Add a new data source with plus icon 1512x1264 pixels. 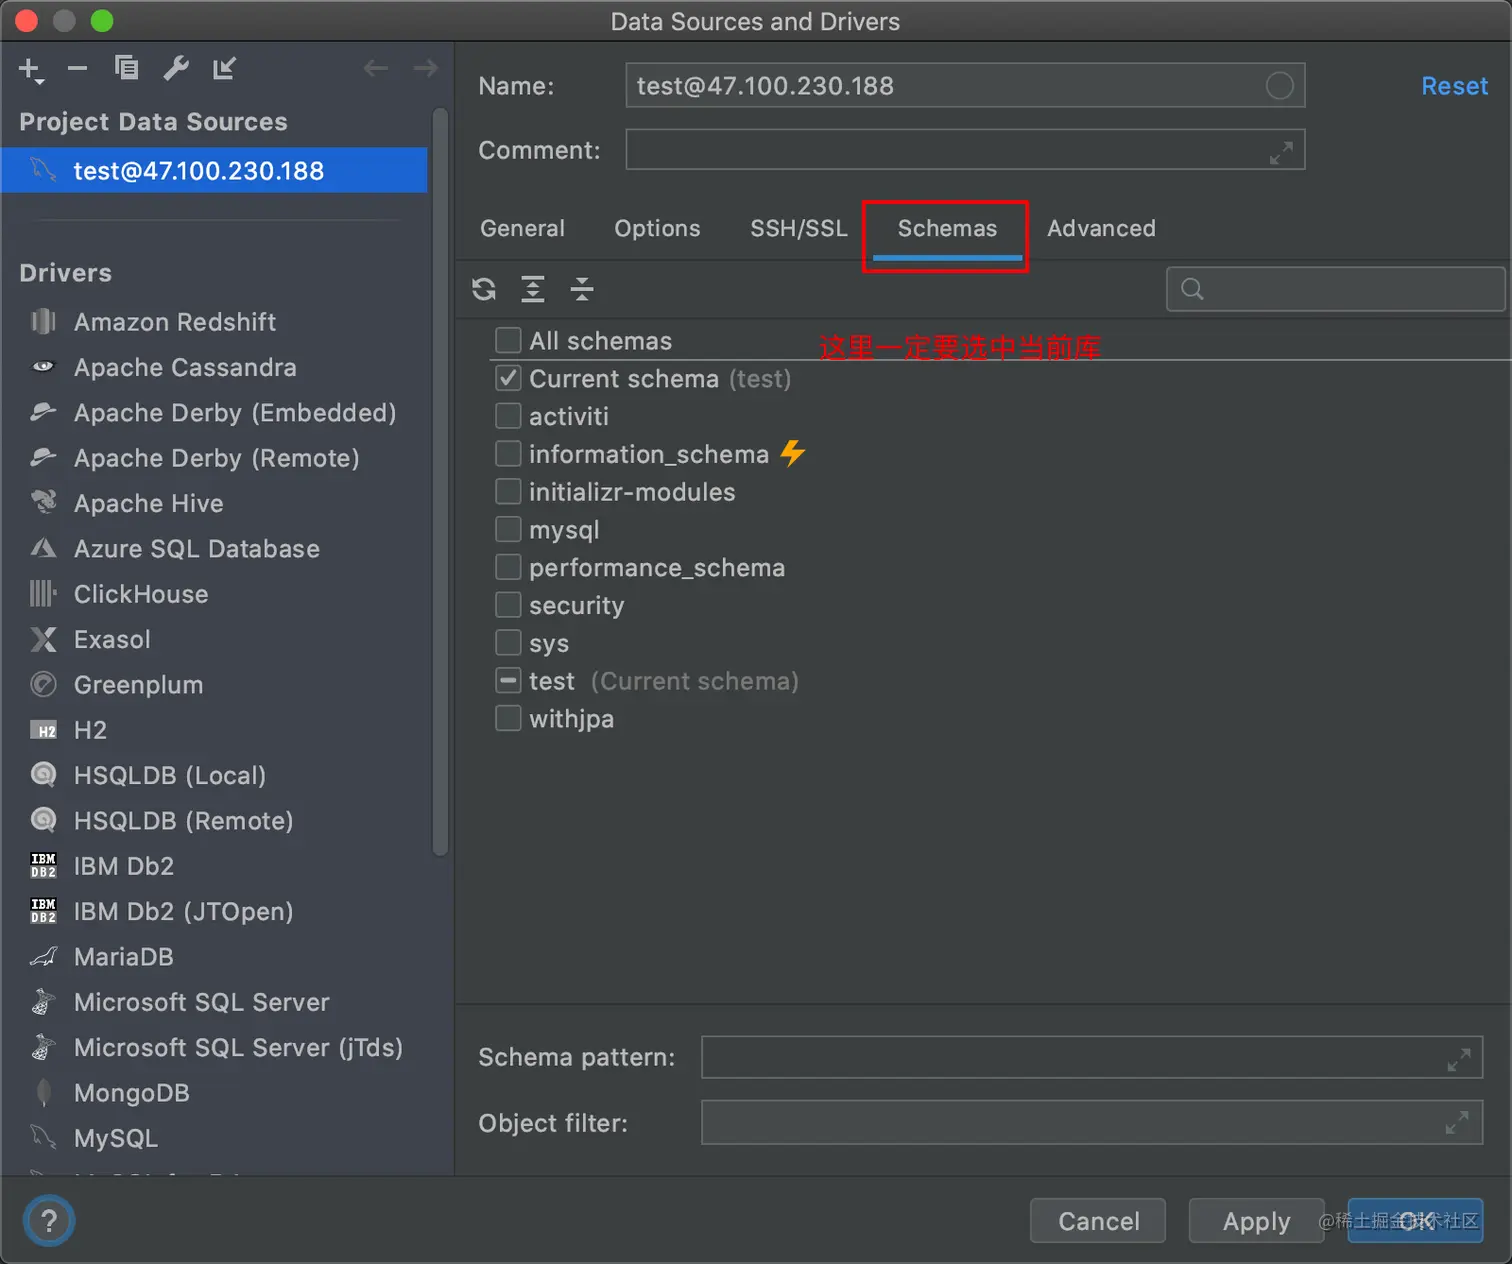(30, 69)
